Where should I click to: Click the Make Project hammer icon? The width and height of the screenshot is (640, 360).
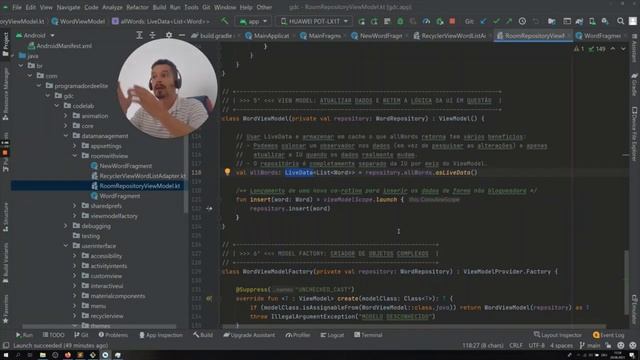pos(224,21)
